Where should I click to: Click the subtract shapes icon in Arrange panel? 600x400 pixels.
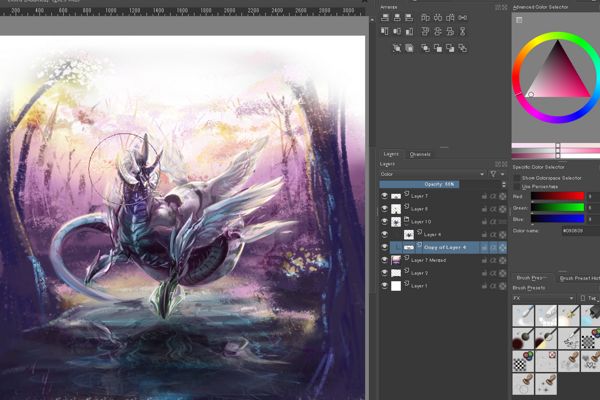point(450,48)
